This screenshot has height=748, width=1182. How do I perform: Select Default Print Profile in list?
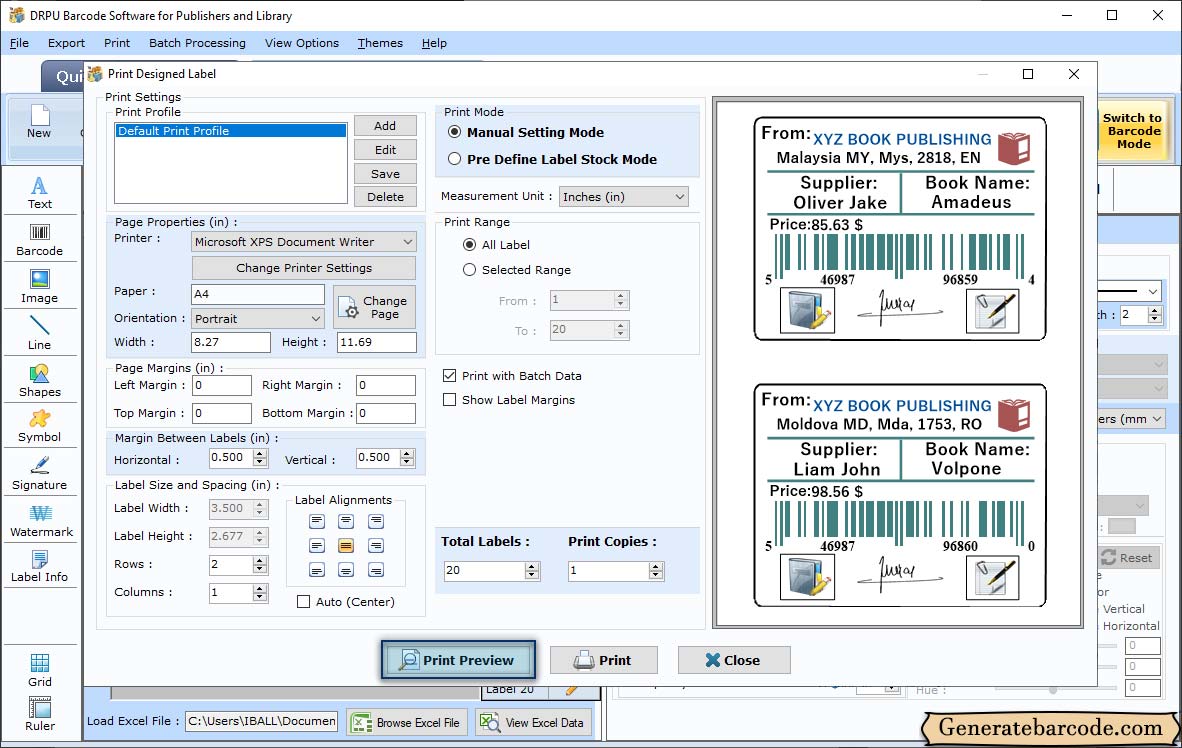pos(231,131)
